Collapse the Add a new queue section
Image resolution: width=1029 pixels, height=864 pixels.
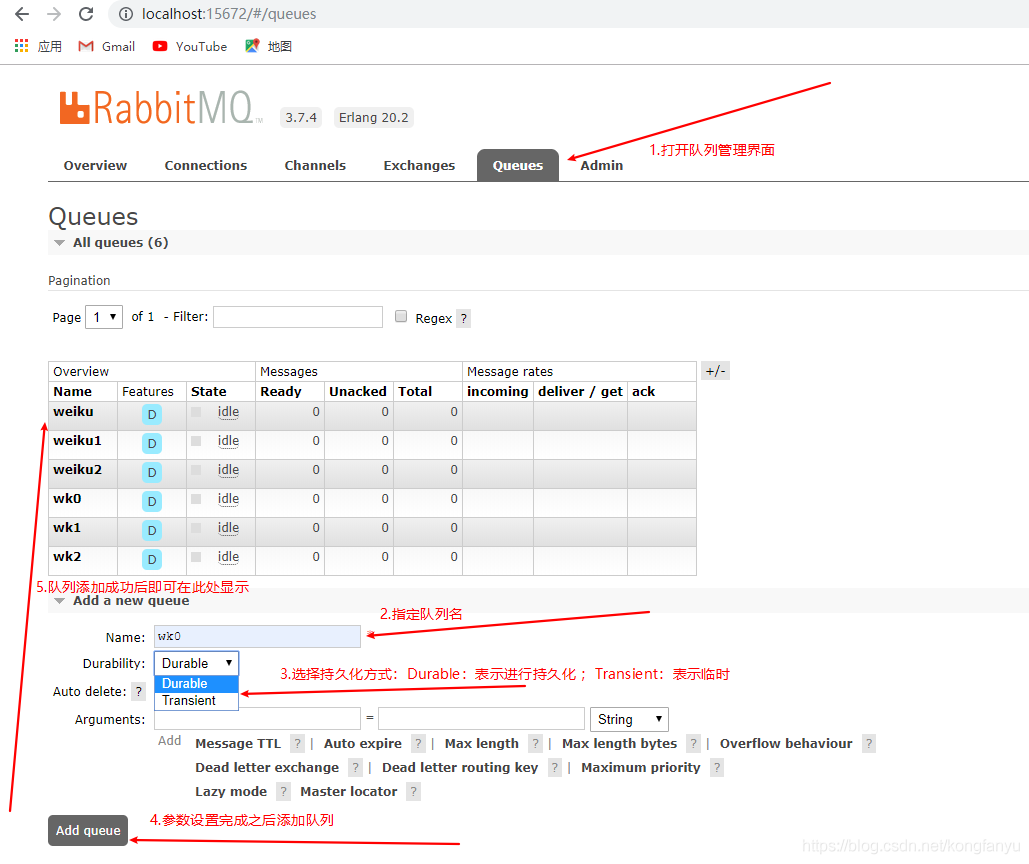[x=60, y=601]
